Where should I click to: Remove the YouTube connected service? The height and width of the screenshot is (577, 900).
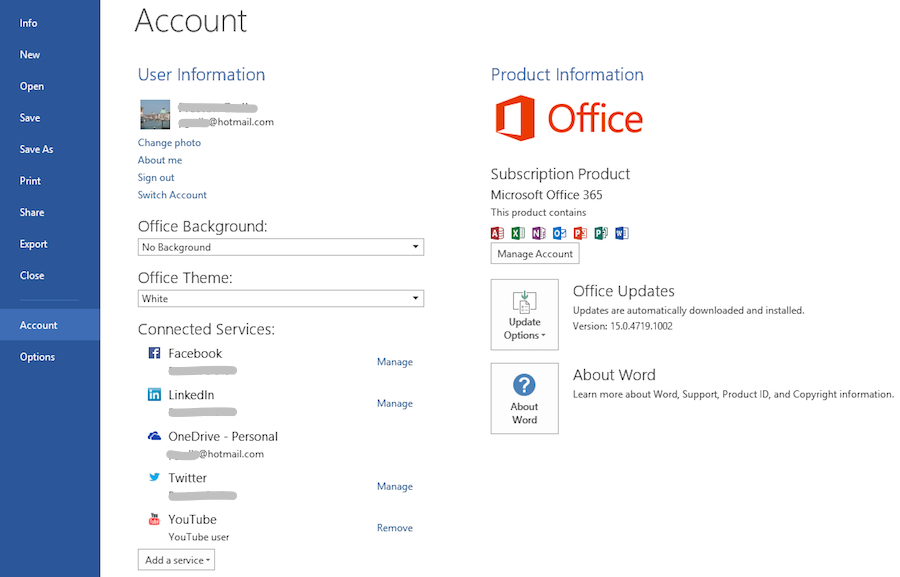point(394,527)
